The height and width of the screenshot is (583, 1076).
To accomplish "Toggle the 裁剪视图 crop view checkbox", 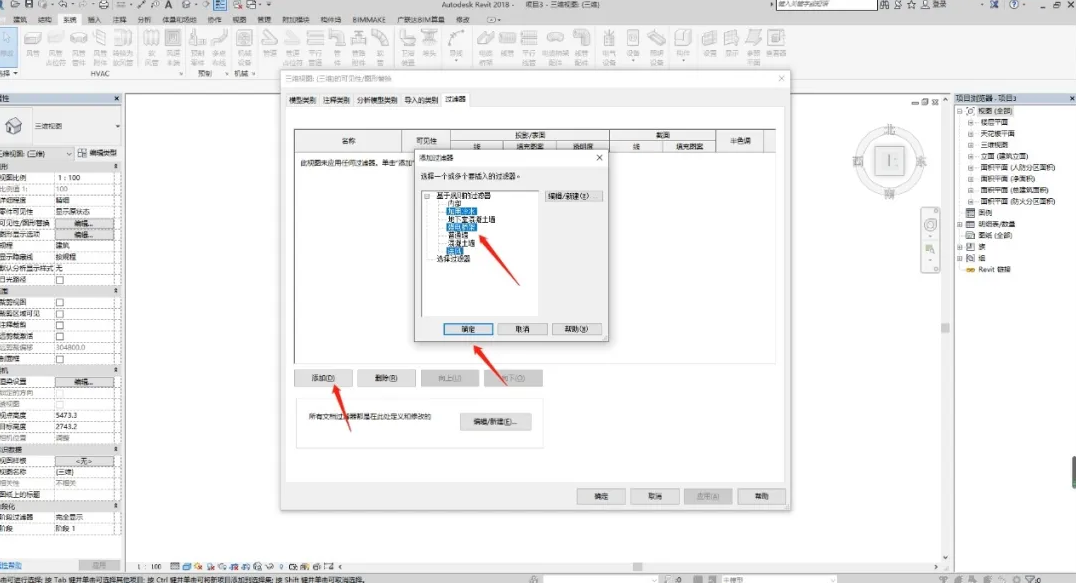I will [x=60, y=302].
